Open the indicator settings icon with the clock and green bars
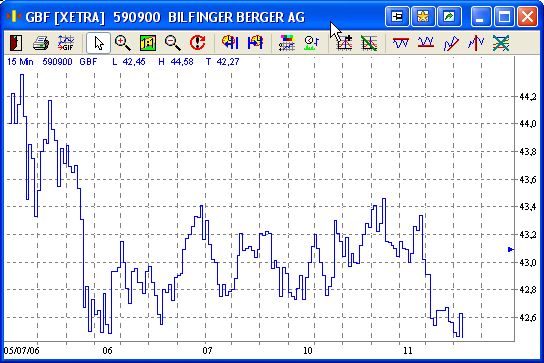The width and height of the screenshot is (544, 363). [312, 43]
